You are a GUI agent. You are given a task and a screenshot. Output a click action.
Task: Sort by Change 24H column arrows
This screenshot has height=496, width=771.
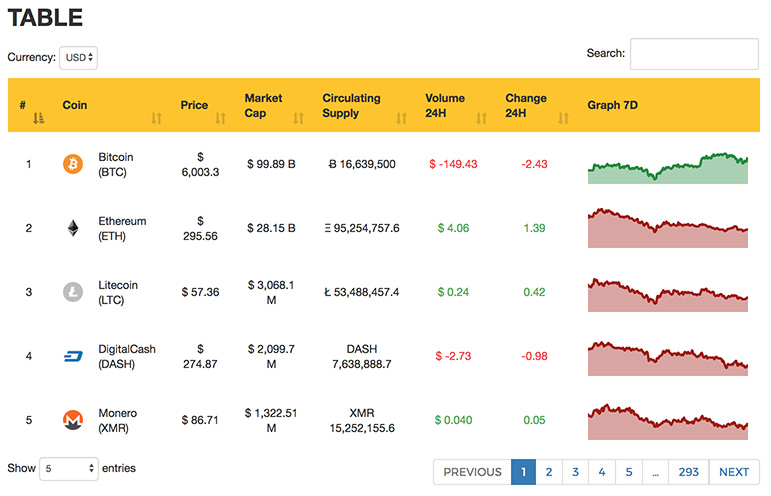click(x=563, y=118)
